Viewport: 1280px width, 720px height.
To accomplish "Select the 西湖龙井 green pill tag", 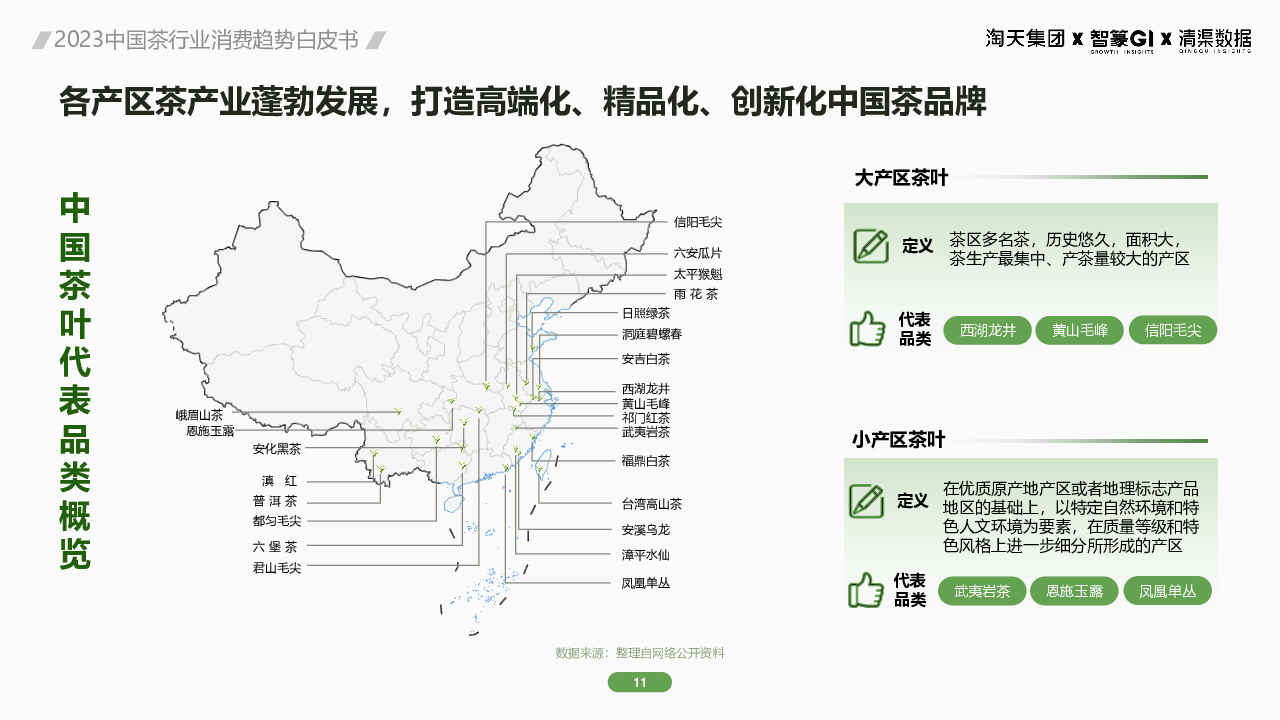I will point(994,330).
